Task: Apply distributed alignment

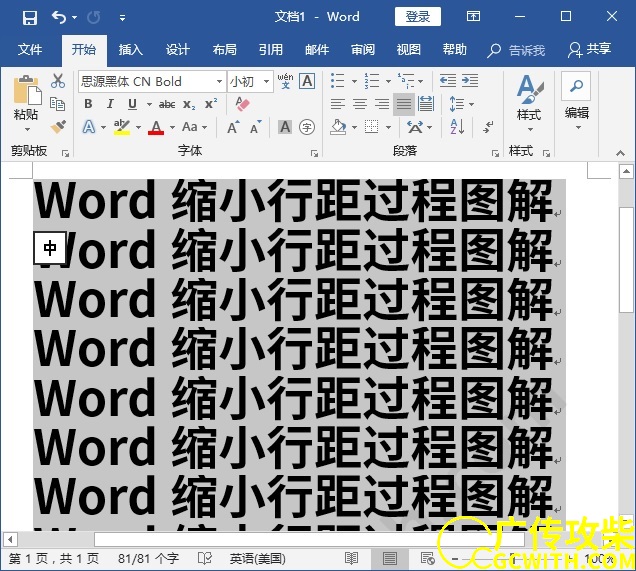Action: tap(426, 104)
